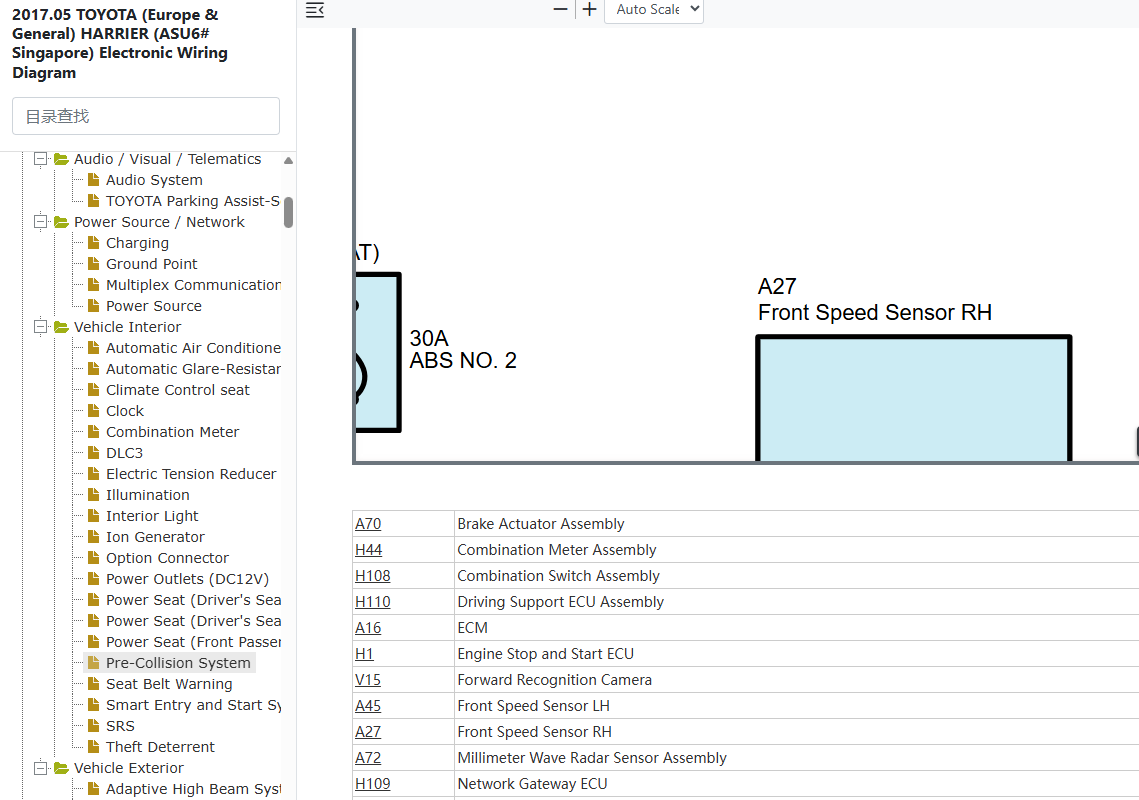Collapse the Vehicle Interior folder
1139x800 pixels.
pos(41,327)
